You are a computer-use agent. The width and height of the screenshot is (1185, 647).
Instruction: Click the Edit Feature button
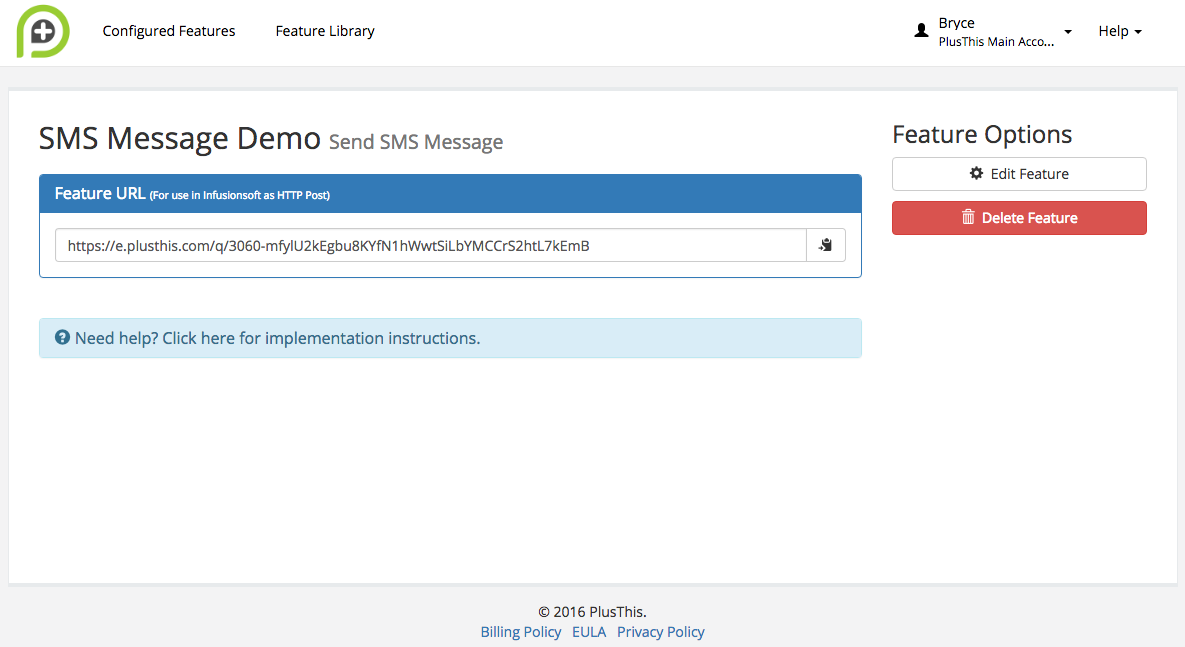pyautogui.click(x=1019, y=174)
